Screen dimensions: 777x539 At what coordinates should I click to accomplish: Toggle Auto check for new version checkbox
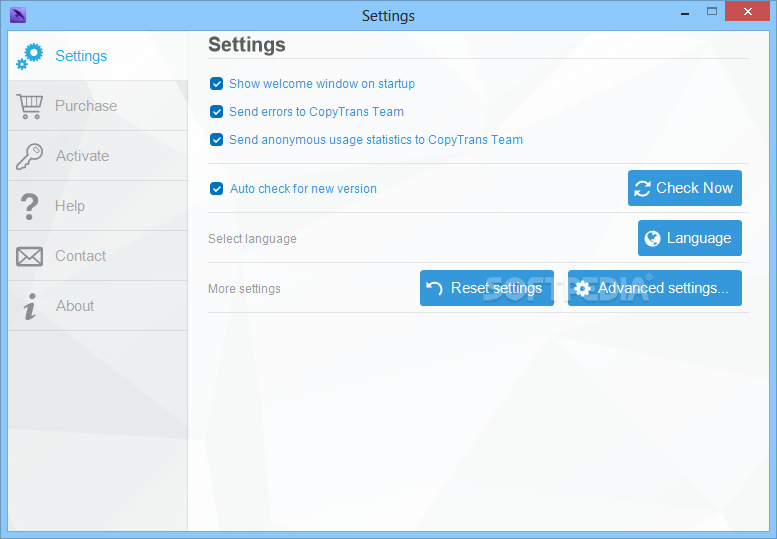pos(217,189)
